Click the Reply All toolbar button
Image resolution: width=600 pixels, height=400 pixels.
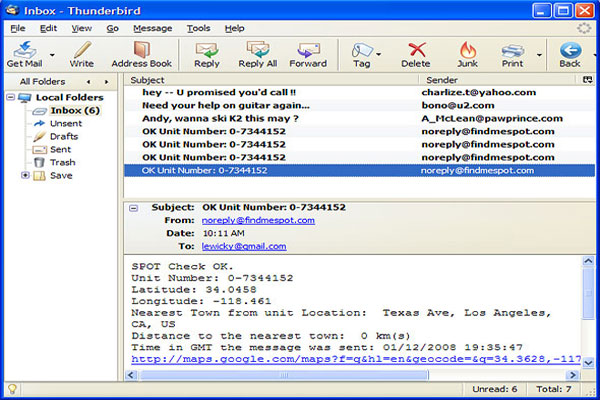tap(258, 54)
